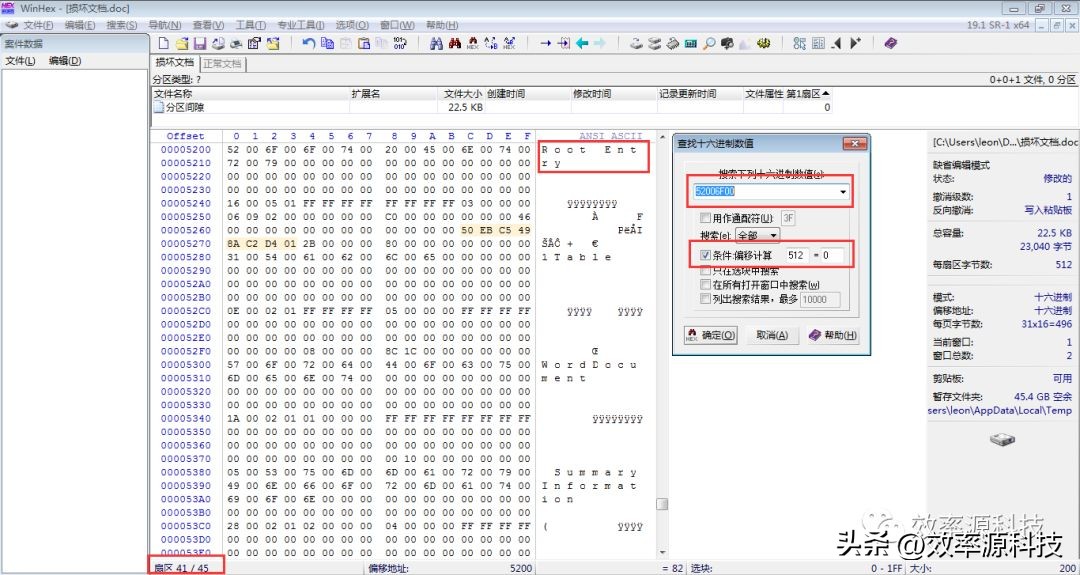Image resolution: width=1080 pixels, height=575 pixels.
Task: Uncheck the 条件:偏移计算 checkbox
Action: point(705,255)
